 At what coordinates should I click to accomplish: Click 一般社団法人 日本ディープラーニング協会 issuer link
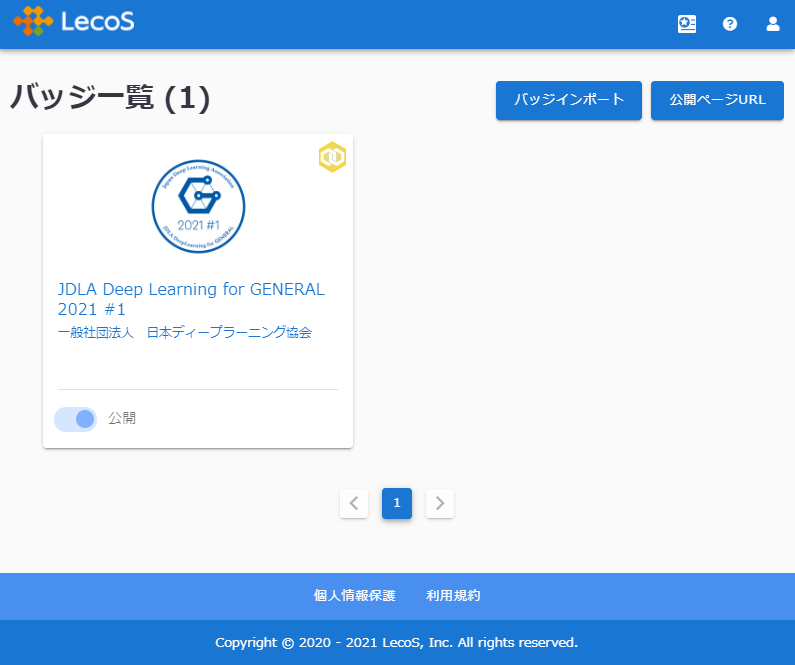(x=185, y=332)
